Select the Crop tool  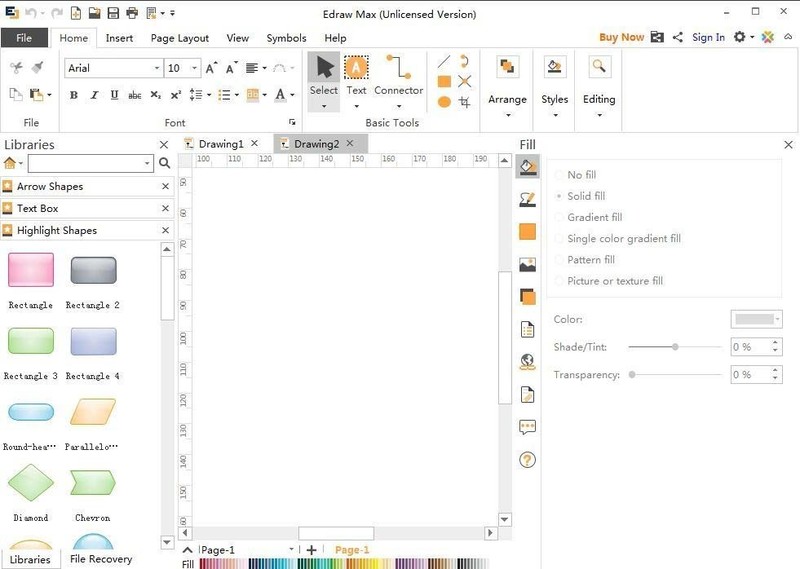464,102
